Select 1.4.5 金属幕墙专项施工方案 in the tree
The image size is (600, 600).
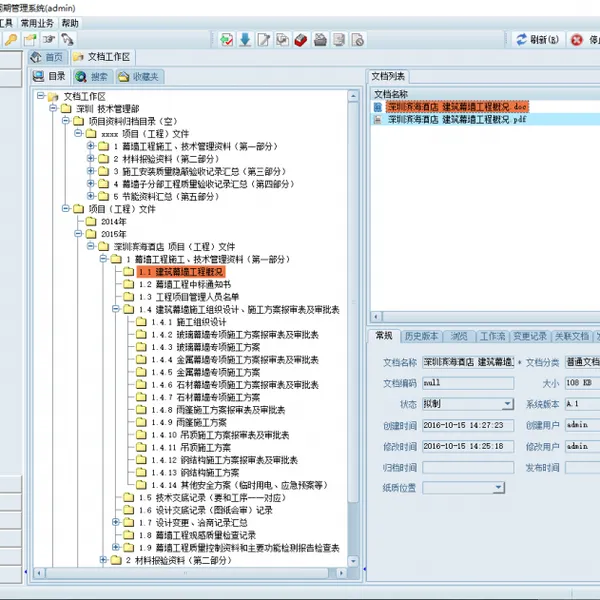[x=206, y=372]
